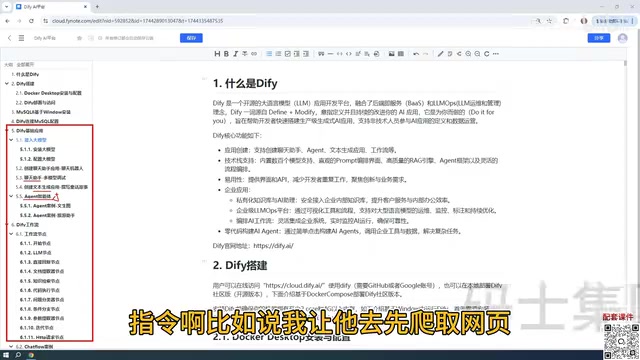This screenshot has height=360, width=640.
Task: Jump to 2.2 Dify部署与访问 outline item
Action: (x=36, y=102)
